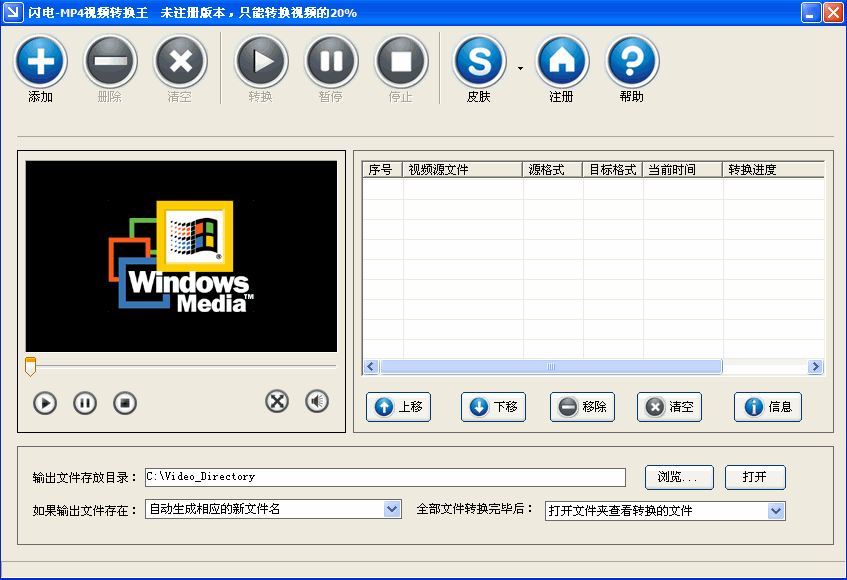
Task: Expand the skin dropdown arrow beside 皮肤
Action: coord(520,68)
